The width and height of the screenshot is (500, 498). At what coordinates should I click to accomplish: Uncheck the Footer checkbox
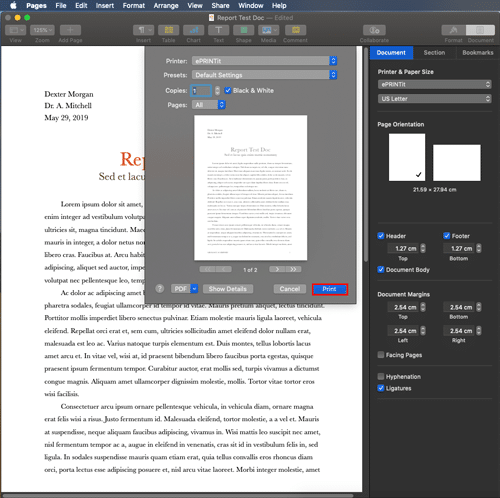(x=447, y=236)
